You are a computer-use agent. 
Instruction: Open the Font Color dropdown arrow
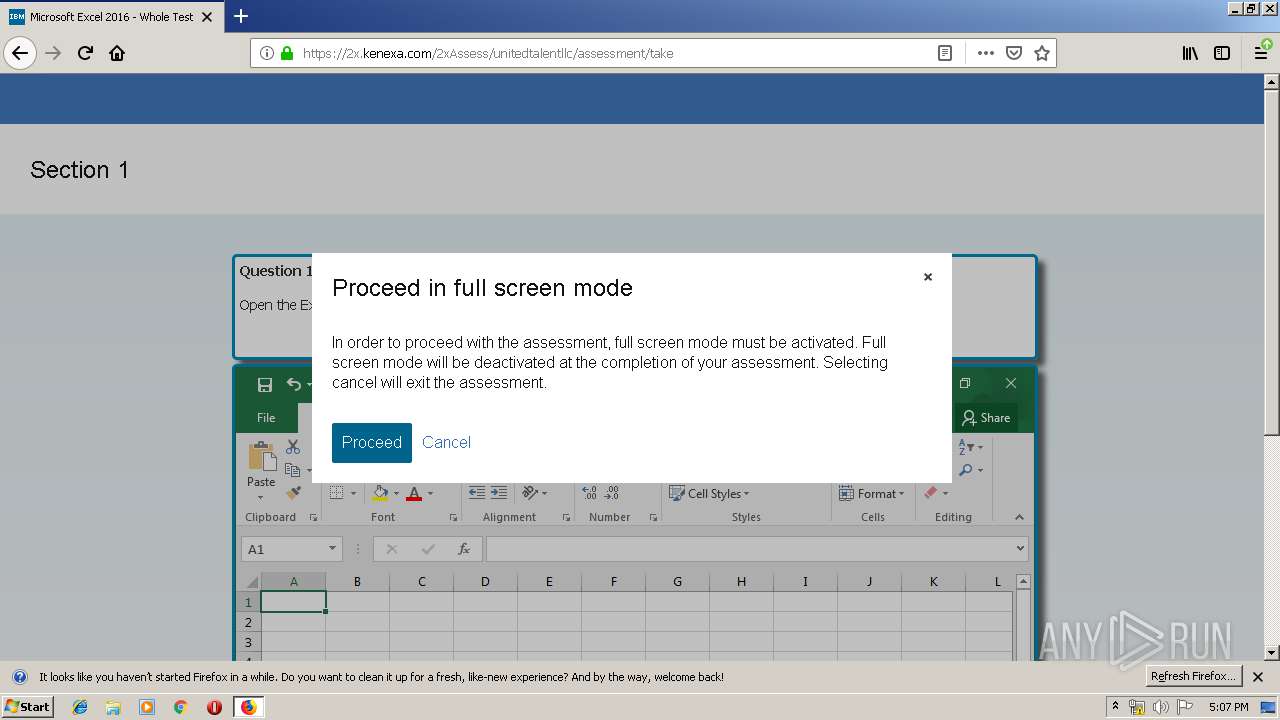(x=430, y=494)
